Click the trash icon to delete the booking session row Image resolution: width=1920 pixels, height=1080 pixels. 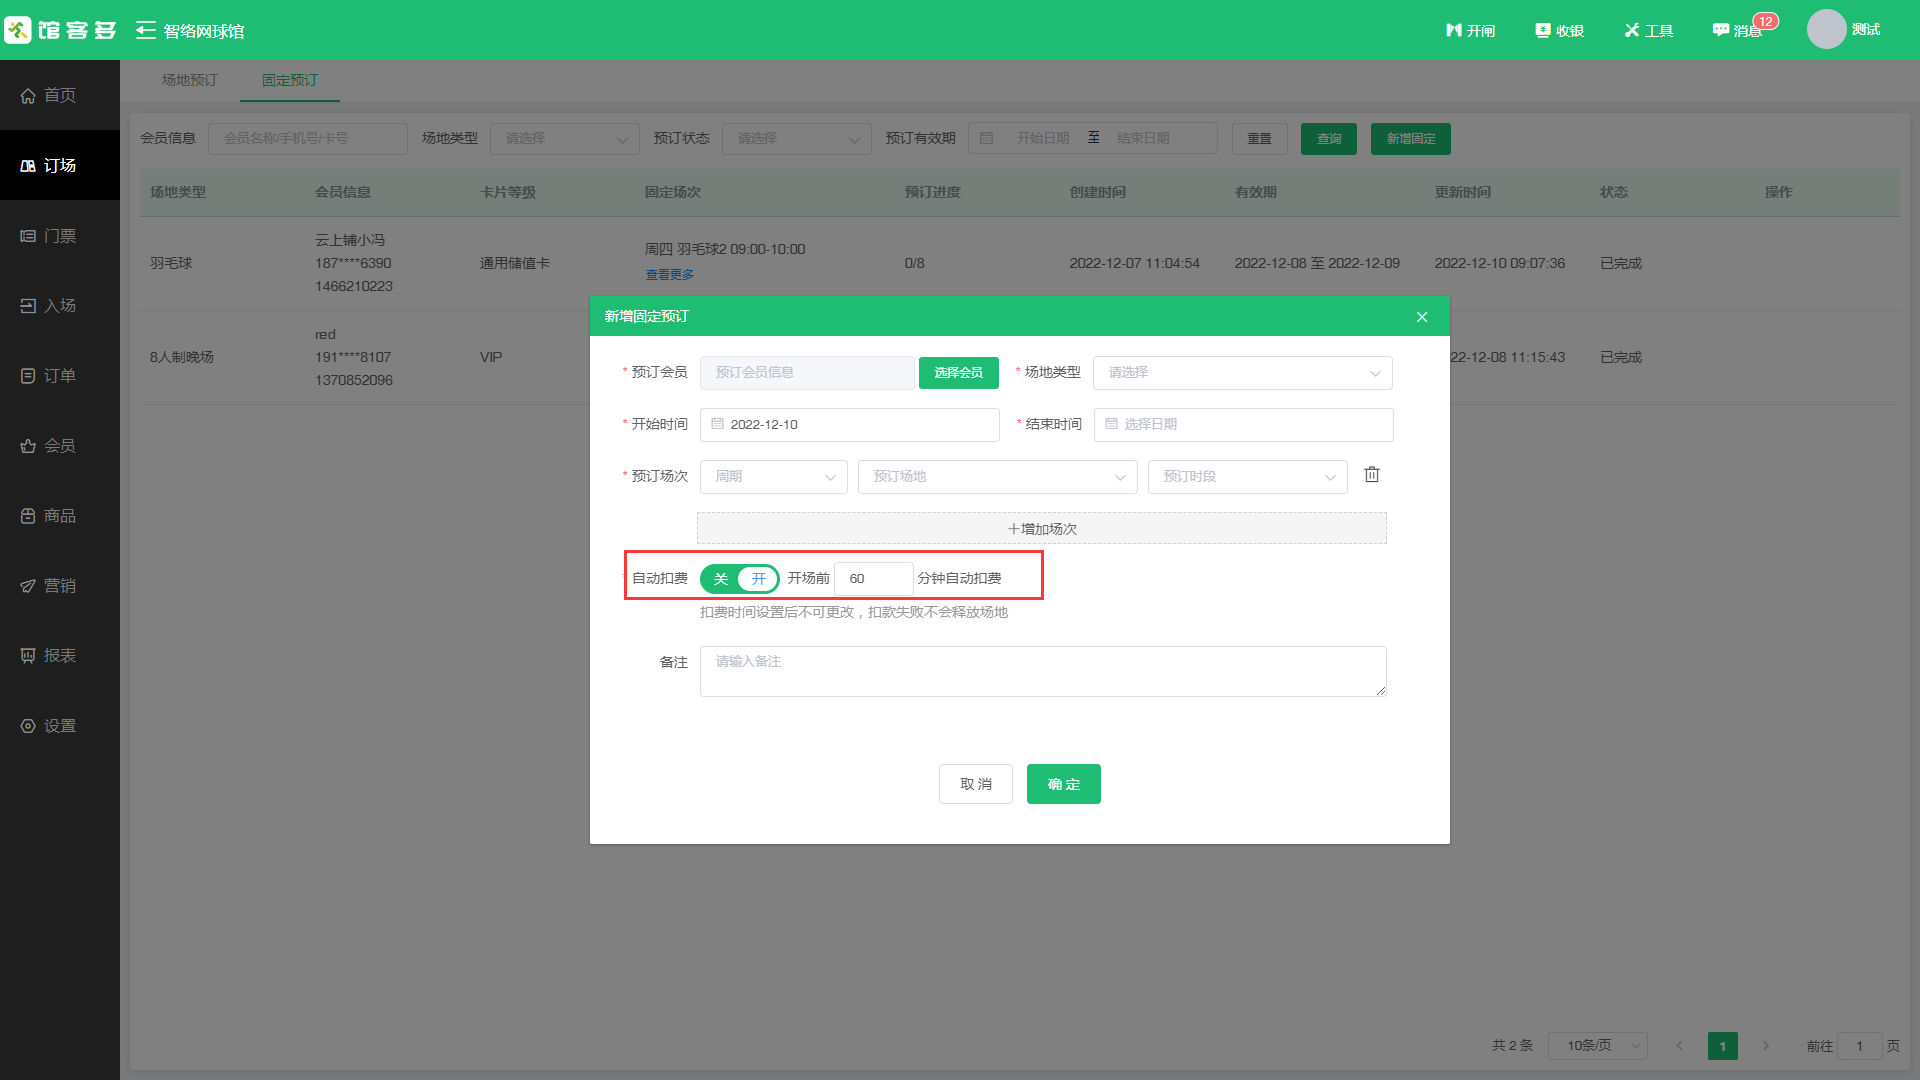point(1372,475)
